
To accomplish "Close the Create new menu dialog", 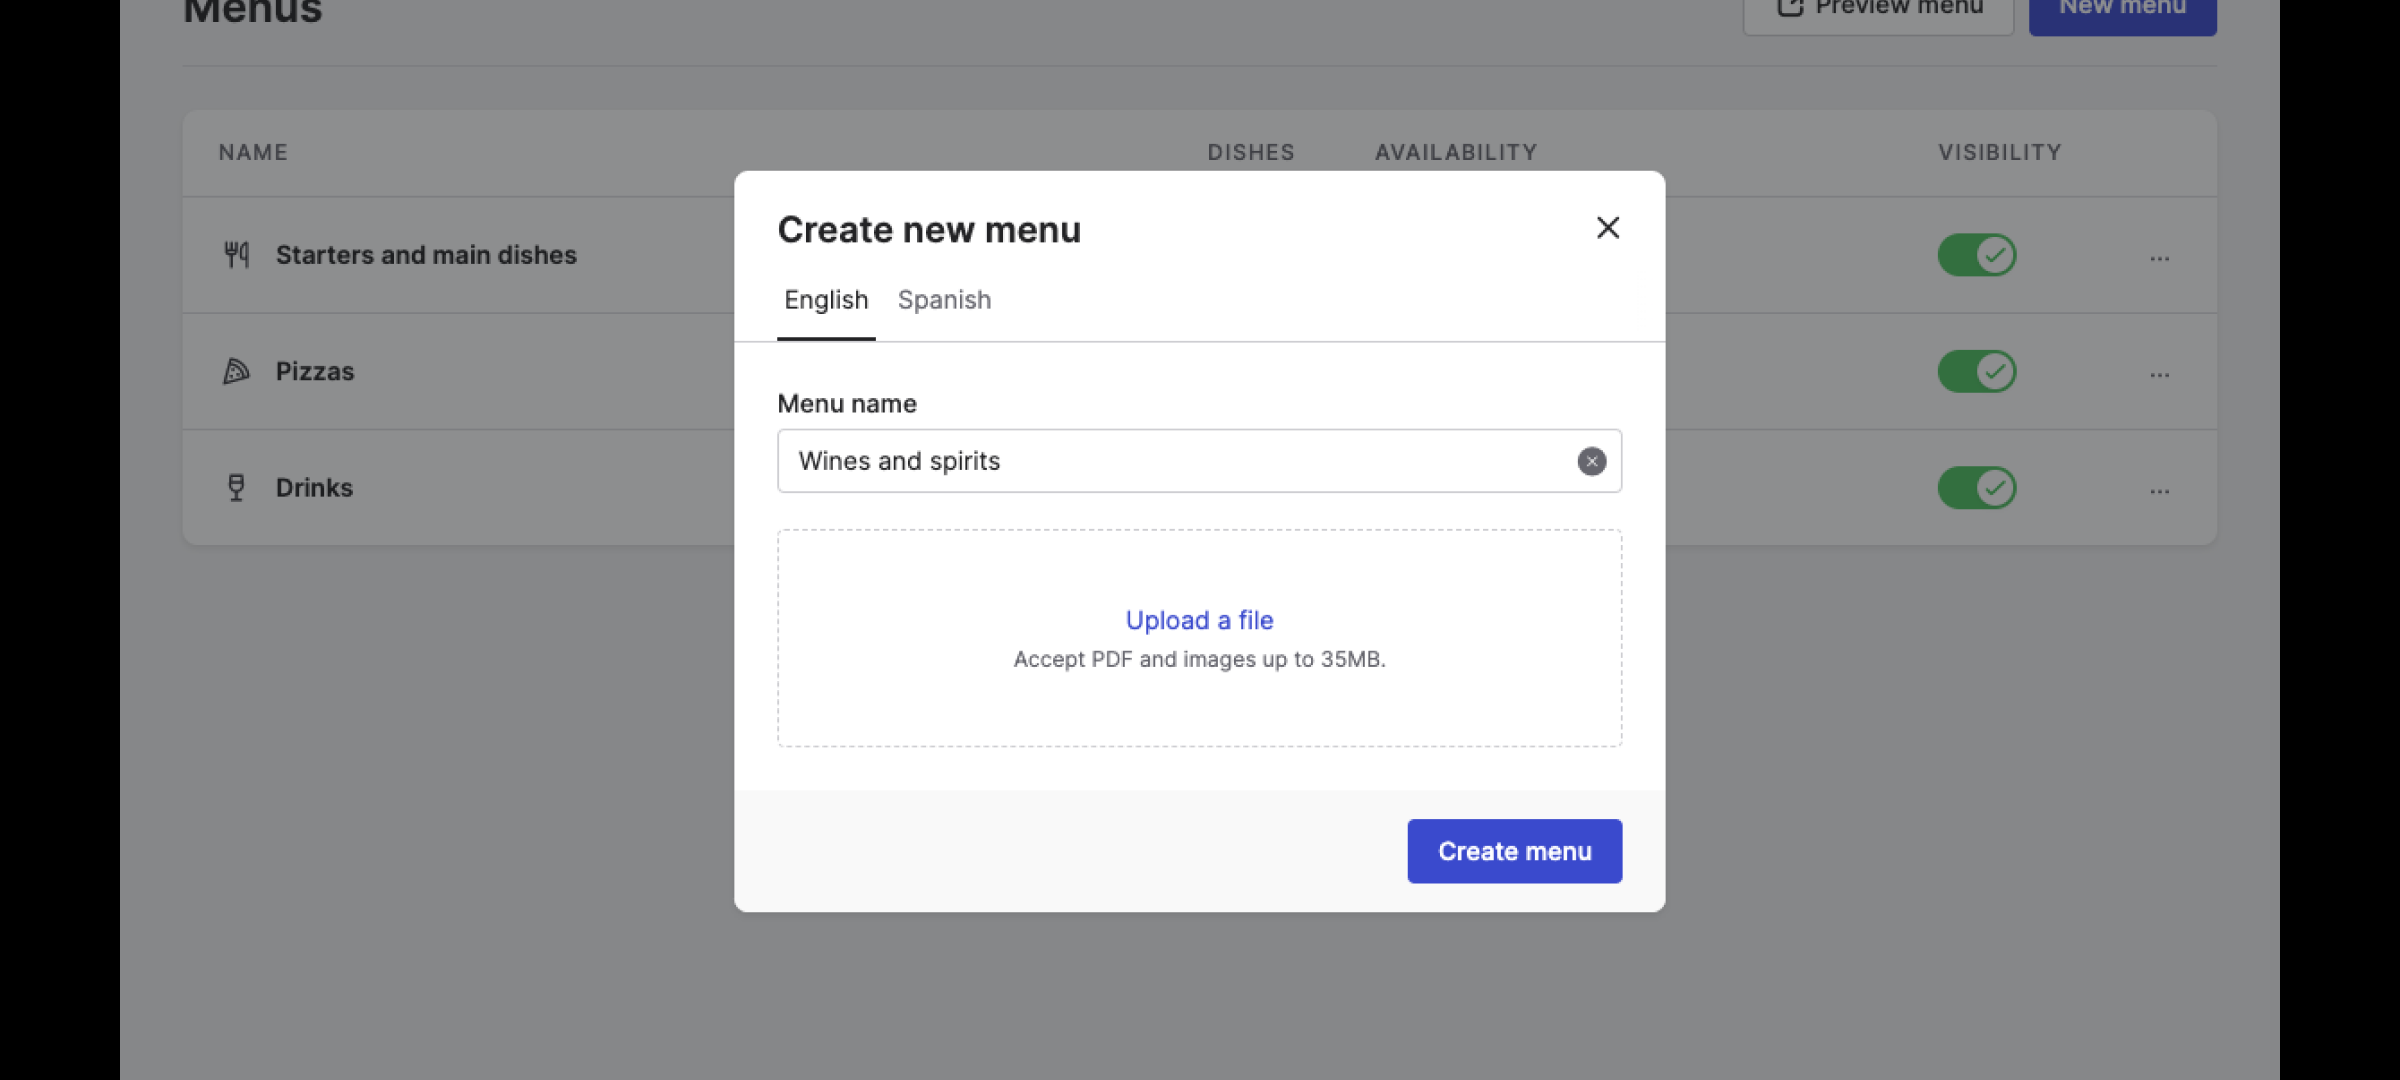I will pyautogui.click(x=1607, y=228).
